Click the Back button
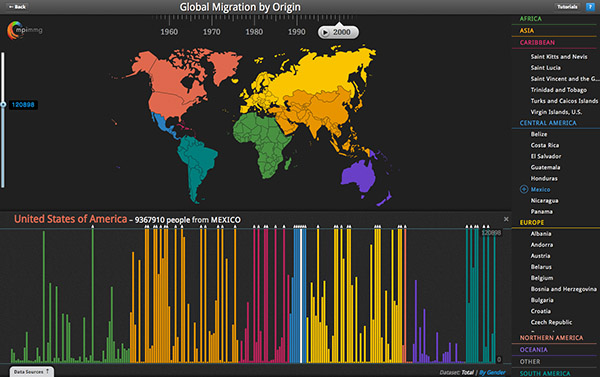The width and height of the screenshot is (600, 377). pyautogui.click(x=17, y=7)
